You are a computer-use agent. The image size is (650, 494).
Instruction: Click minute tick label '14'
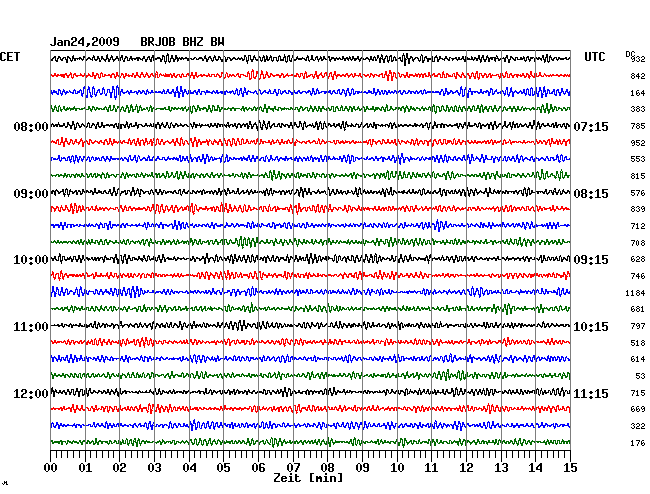click(x=535, y=467)
